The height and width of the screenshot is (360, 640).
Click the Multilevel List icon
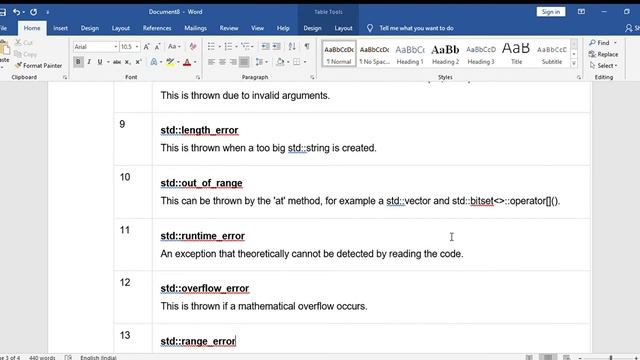[245, 47]
